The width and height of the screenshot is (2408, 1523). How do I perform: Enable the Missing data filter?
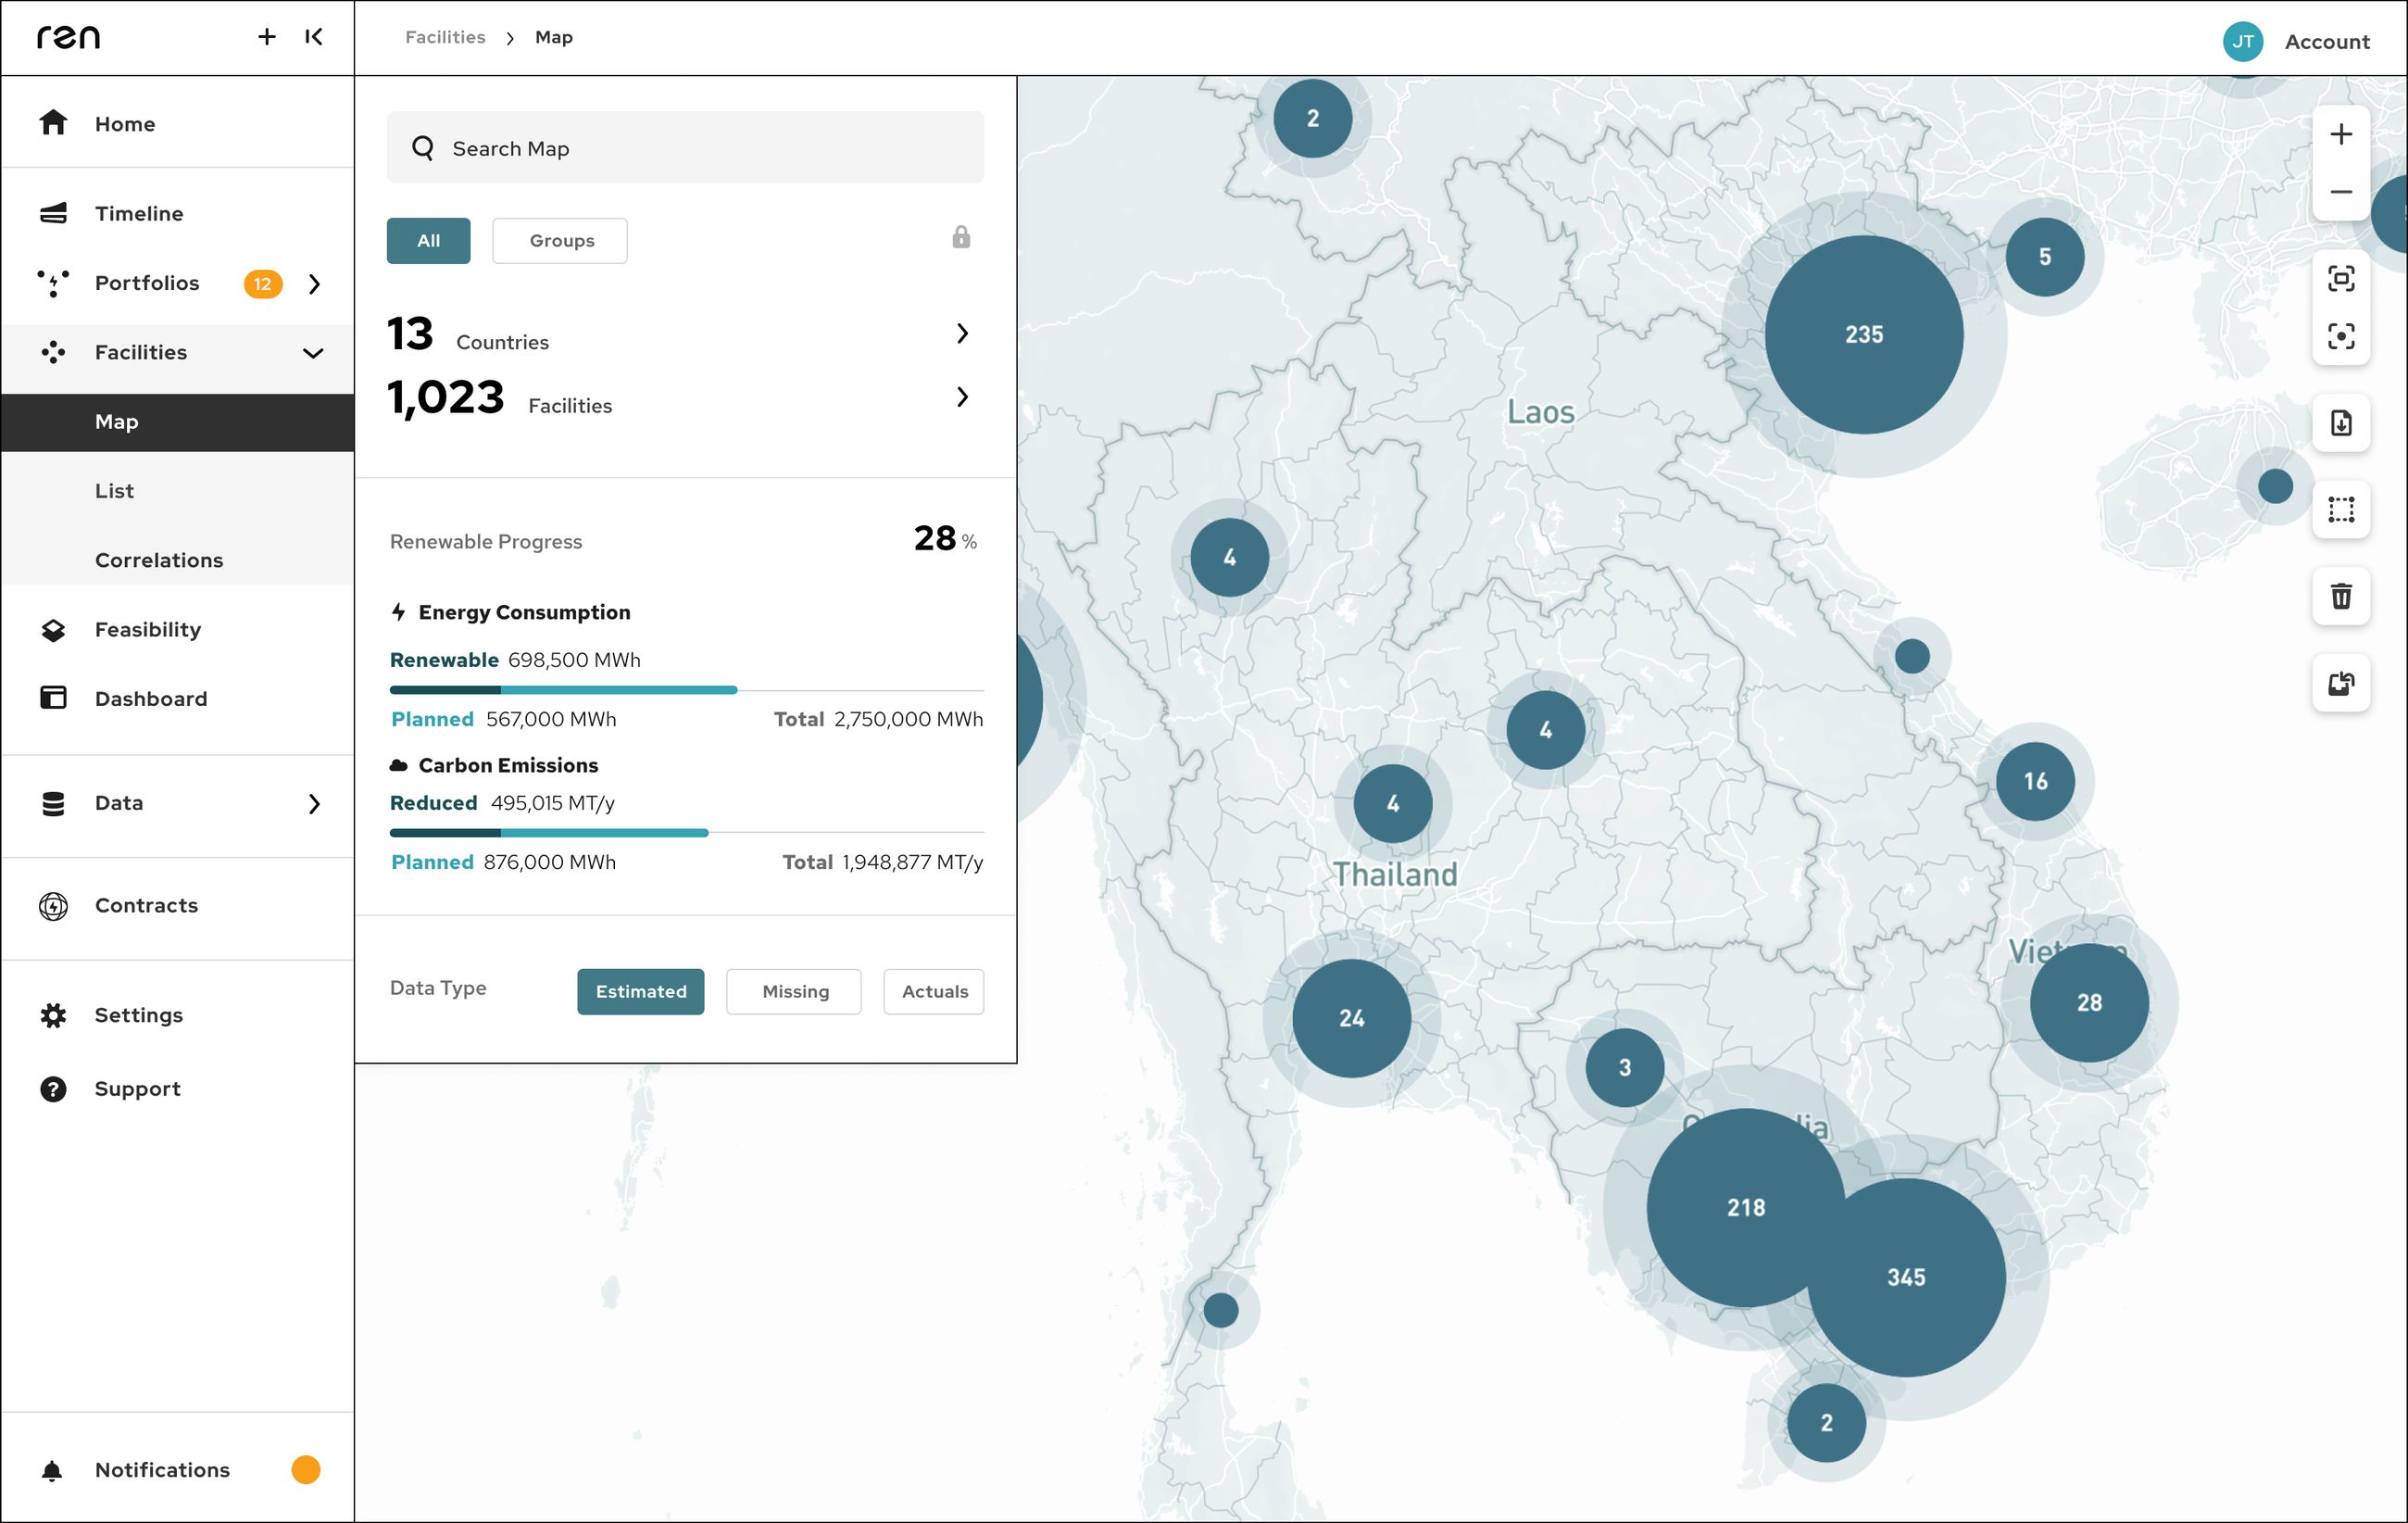point(793,991)
